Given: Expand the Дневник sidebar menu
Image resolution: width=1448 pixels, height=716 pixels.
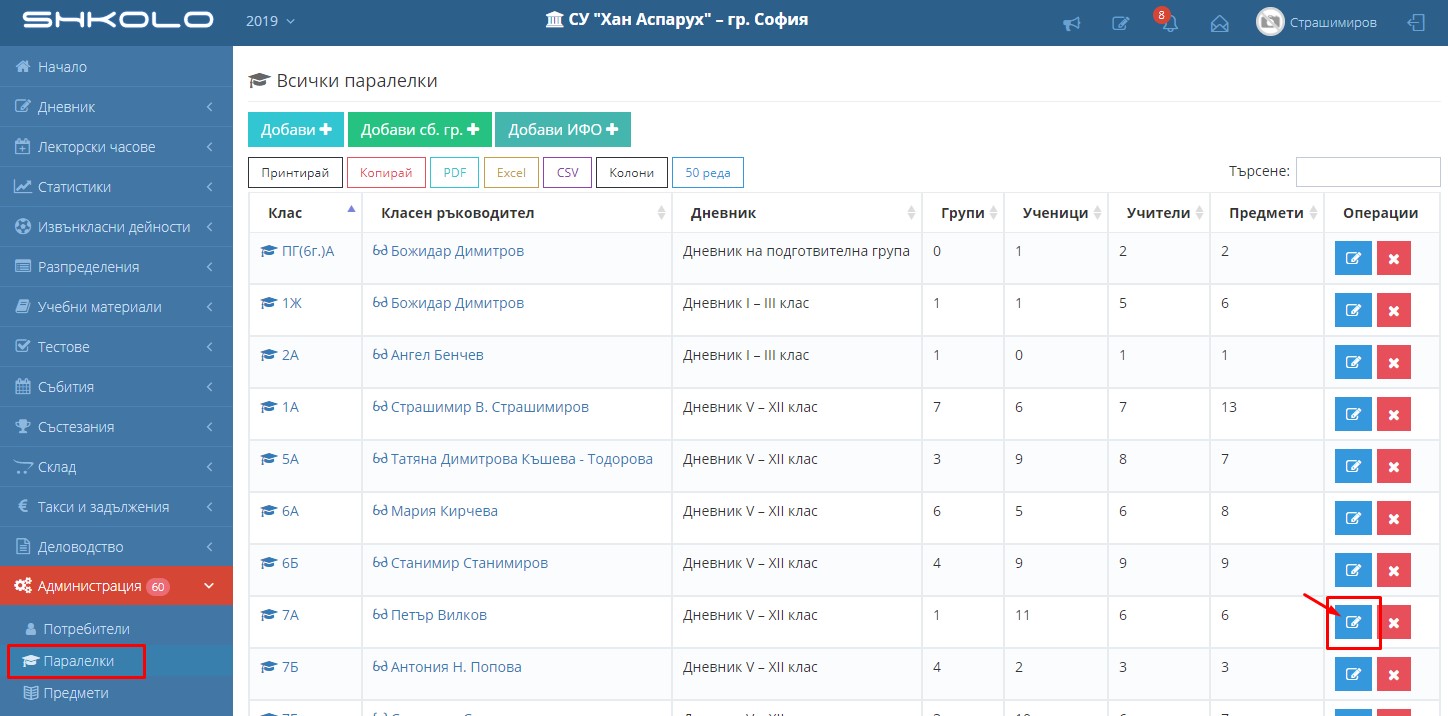Looking at the screenshot, I should 116,107.
